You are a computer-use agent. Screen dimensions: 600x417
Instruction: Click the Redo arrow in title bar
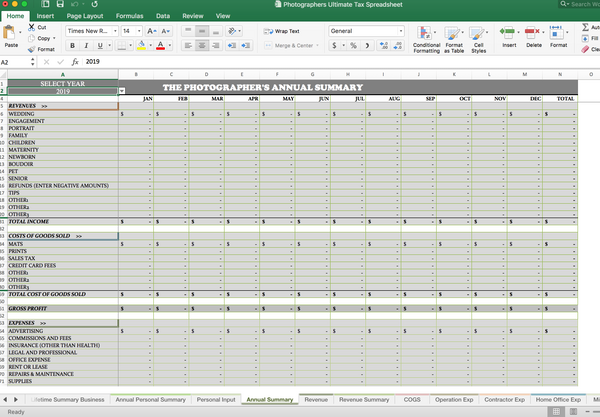(94, 4)
